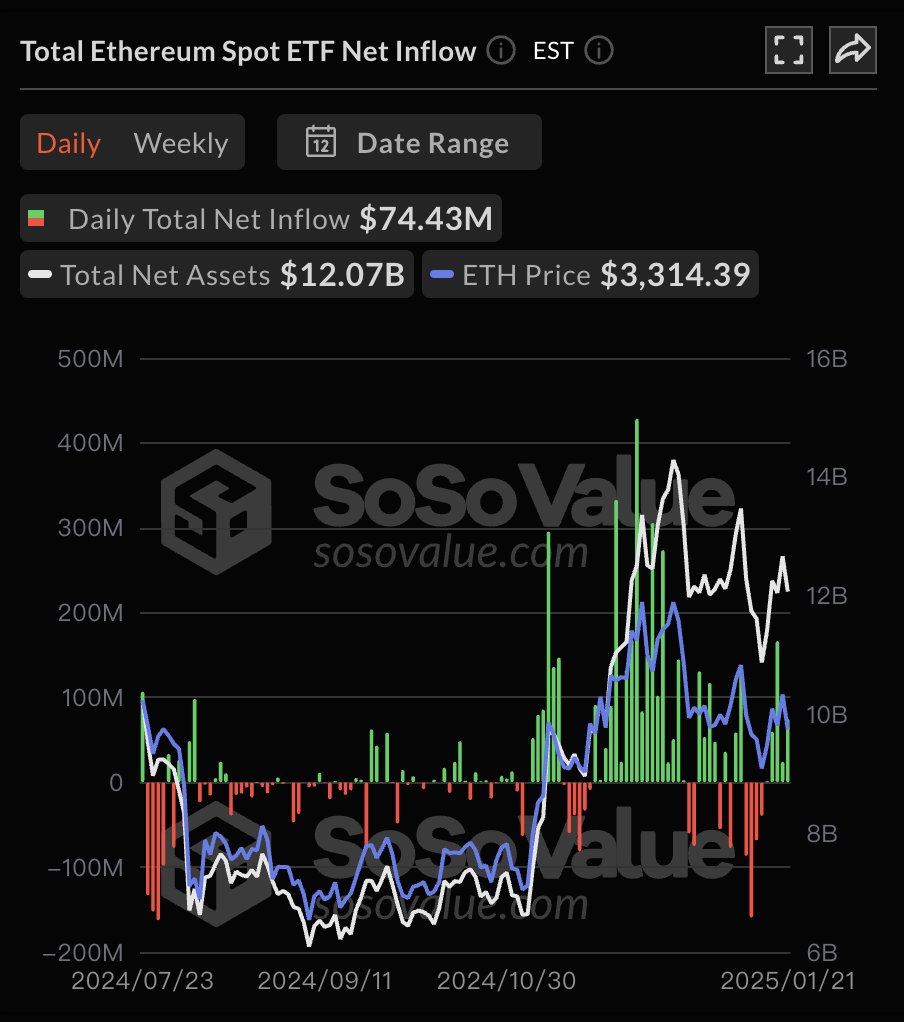Click the 2024/07/23 date label

(x=142, y=981)
